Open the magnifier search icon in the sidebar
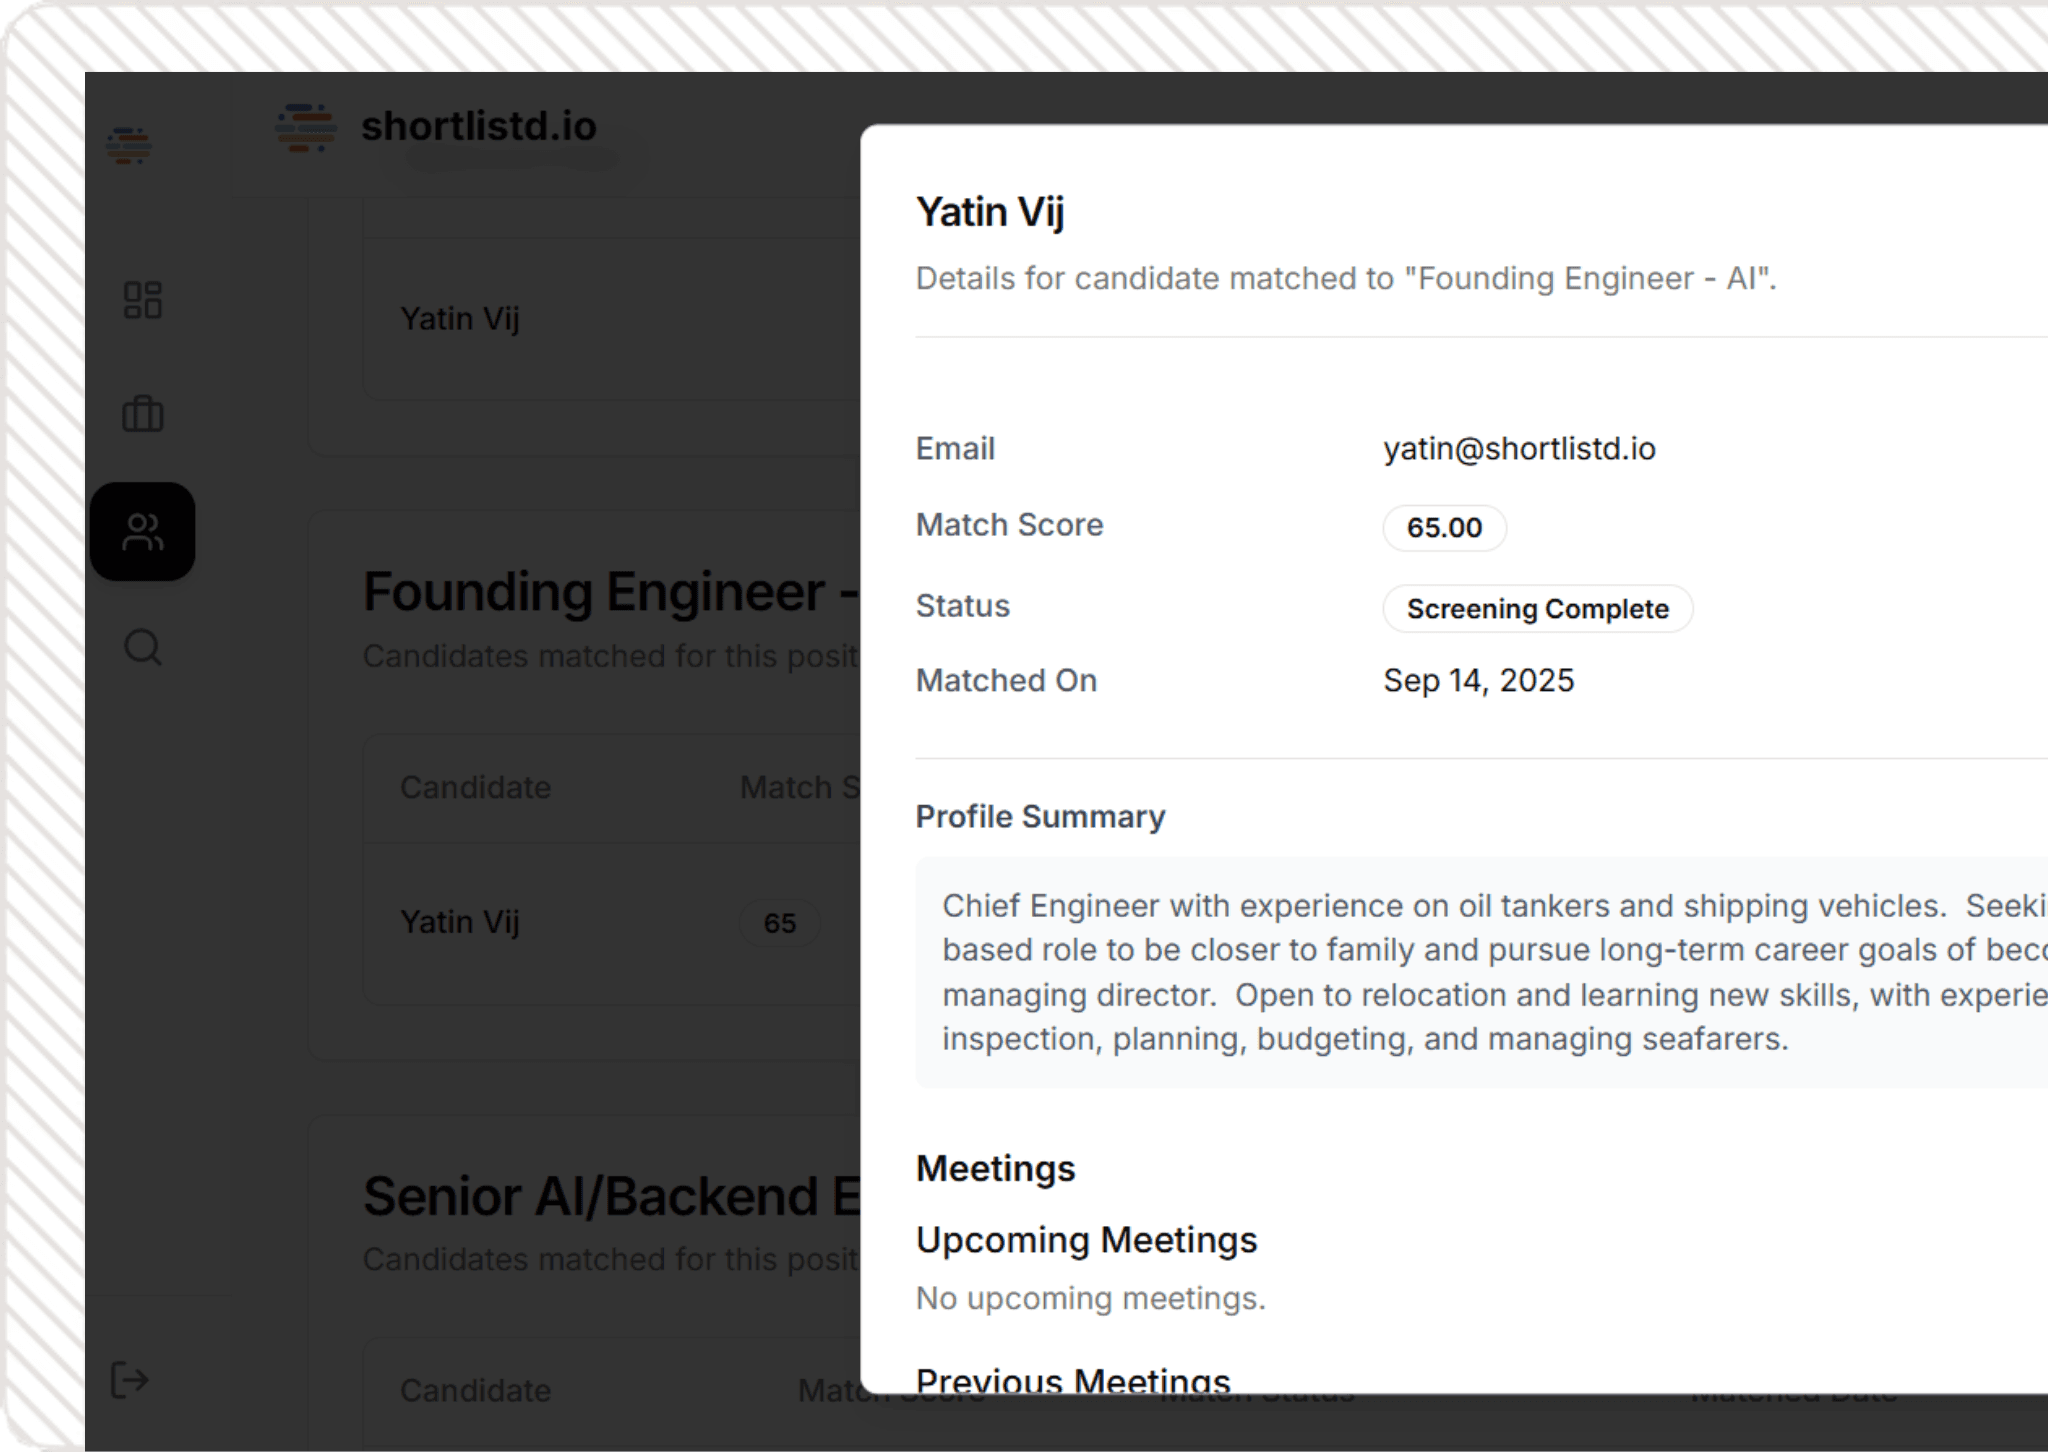 click(x=142, y=647)
